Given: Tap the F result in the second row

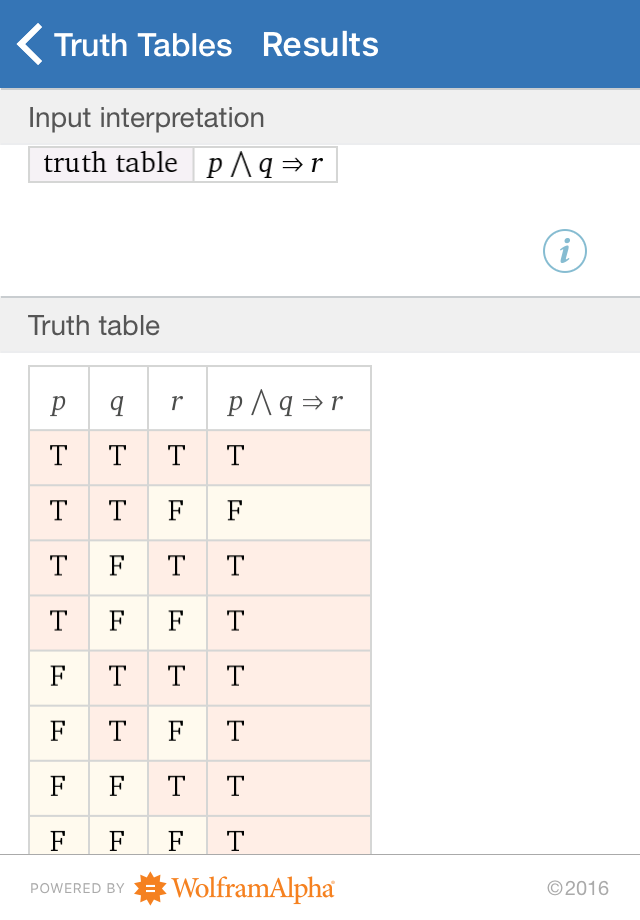Looking at the screenshot, I should coord(232,512).
